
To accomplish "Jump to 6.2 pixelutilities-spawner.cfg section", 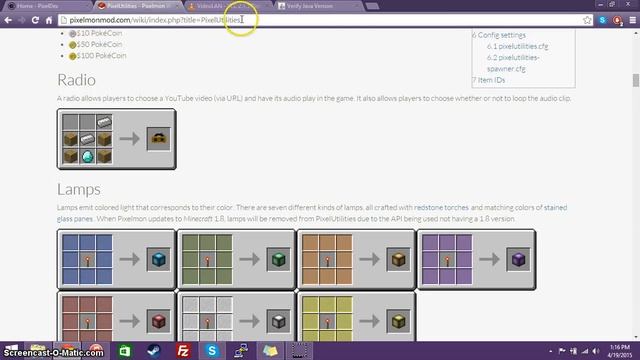I will (x=513, y=63).
